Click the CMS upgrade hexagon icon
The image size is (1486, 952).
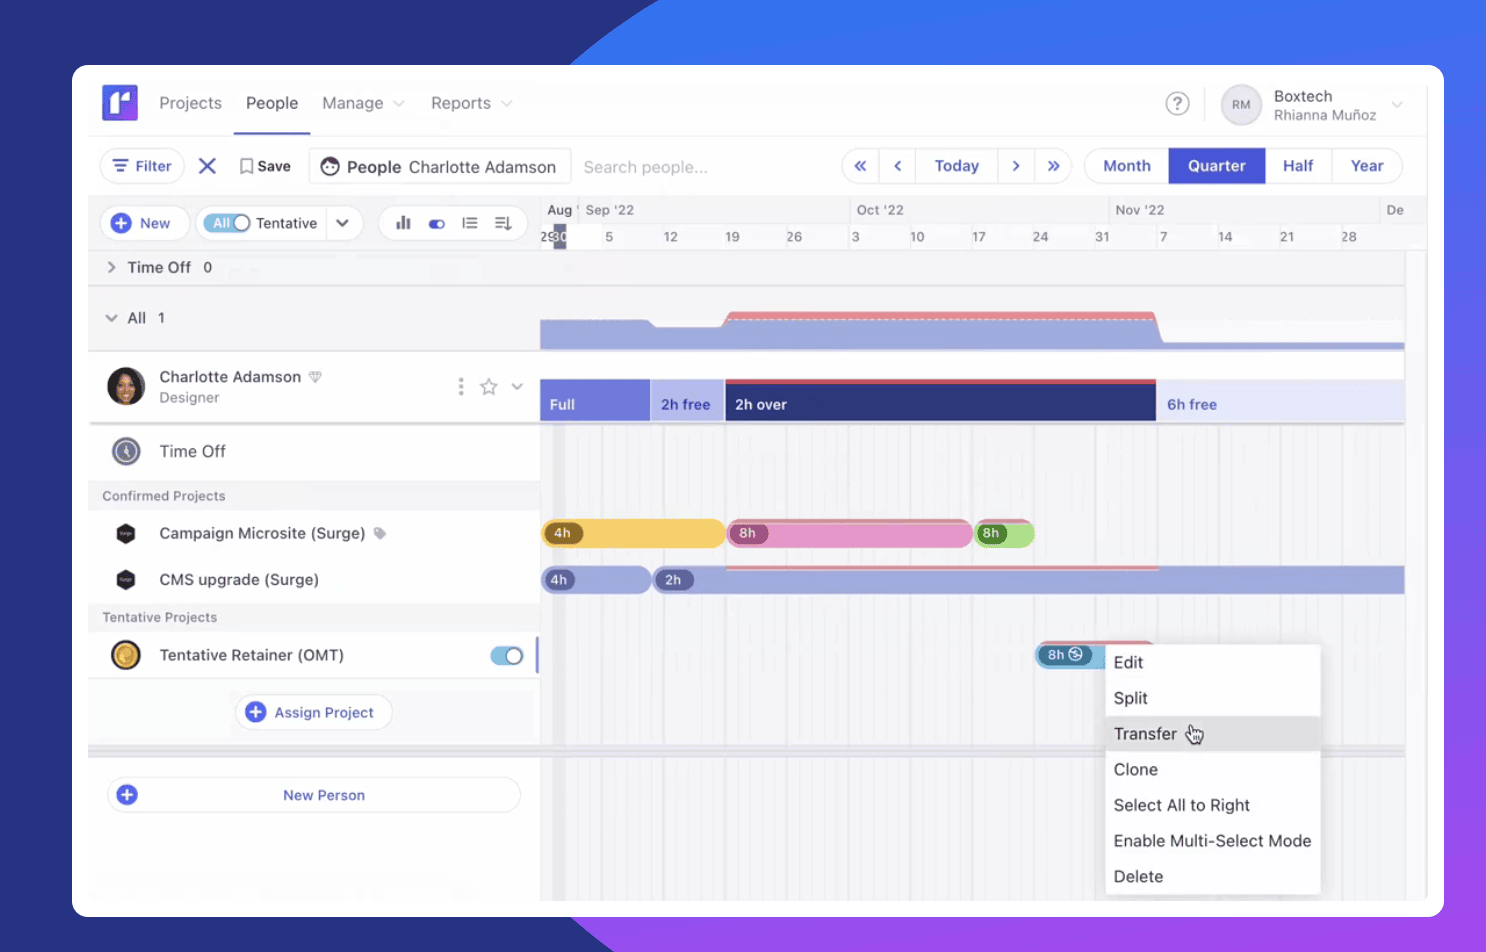point(126,580)
